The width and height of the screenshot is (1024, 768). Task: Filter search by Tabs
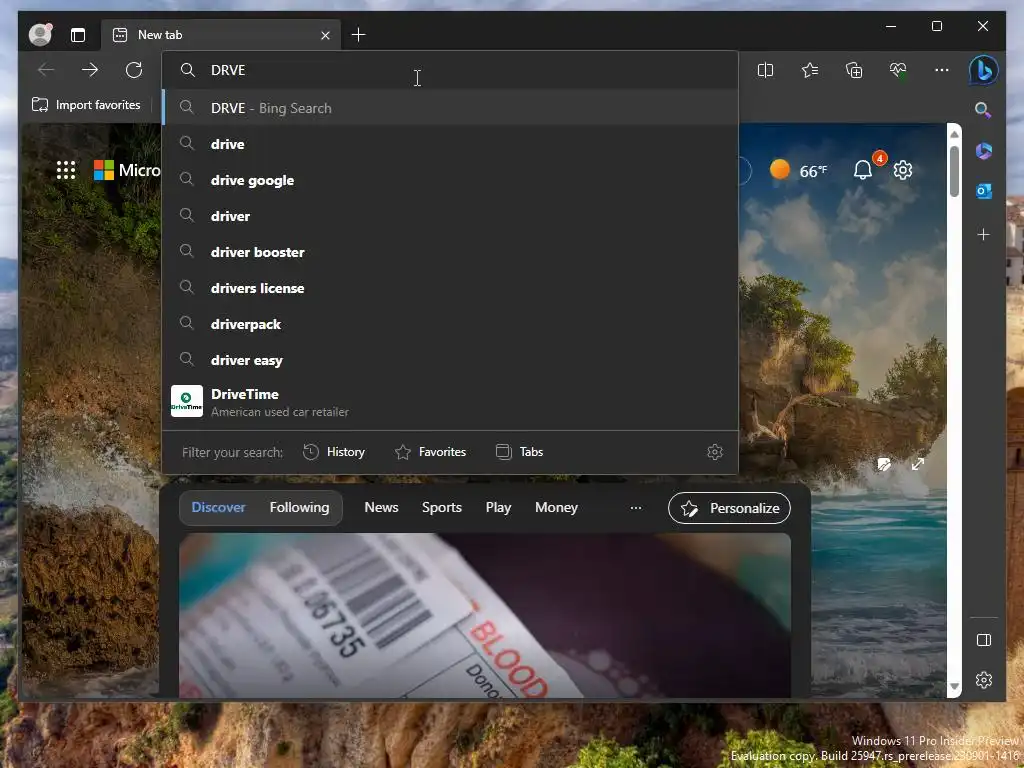tap(520, 452)
